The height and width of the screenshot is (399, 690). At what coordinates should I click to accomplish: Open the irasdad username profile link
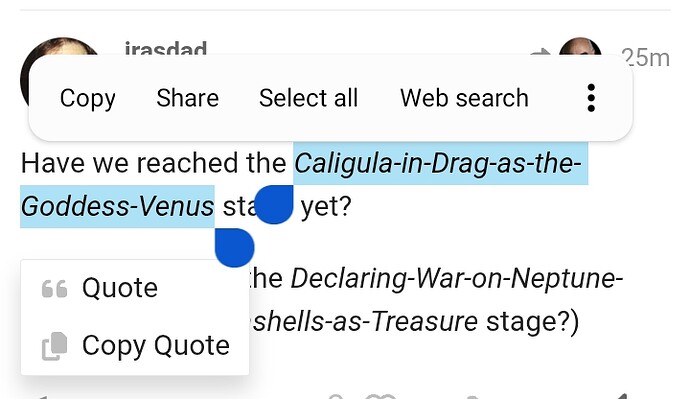166,48
